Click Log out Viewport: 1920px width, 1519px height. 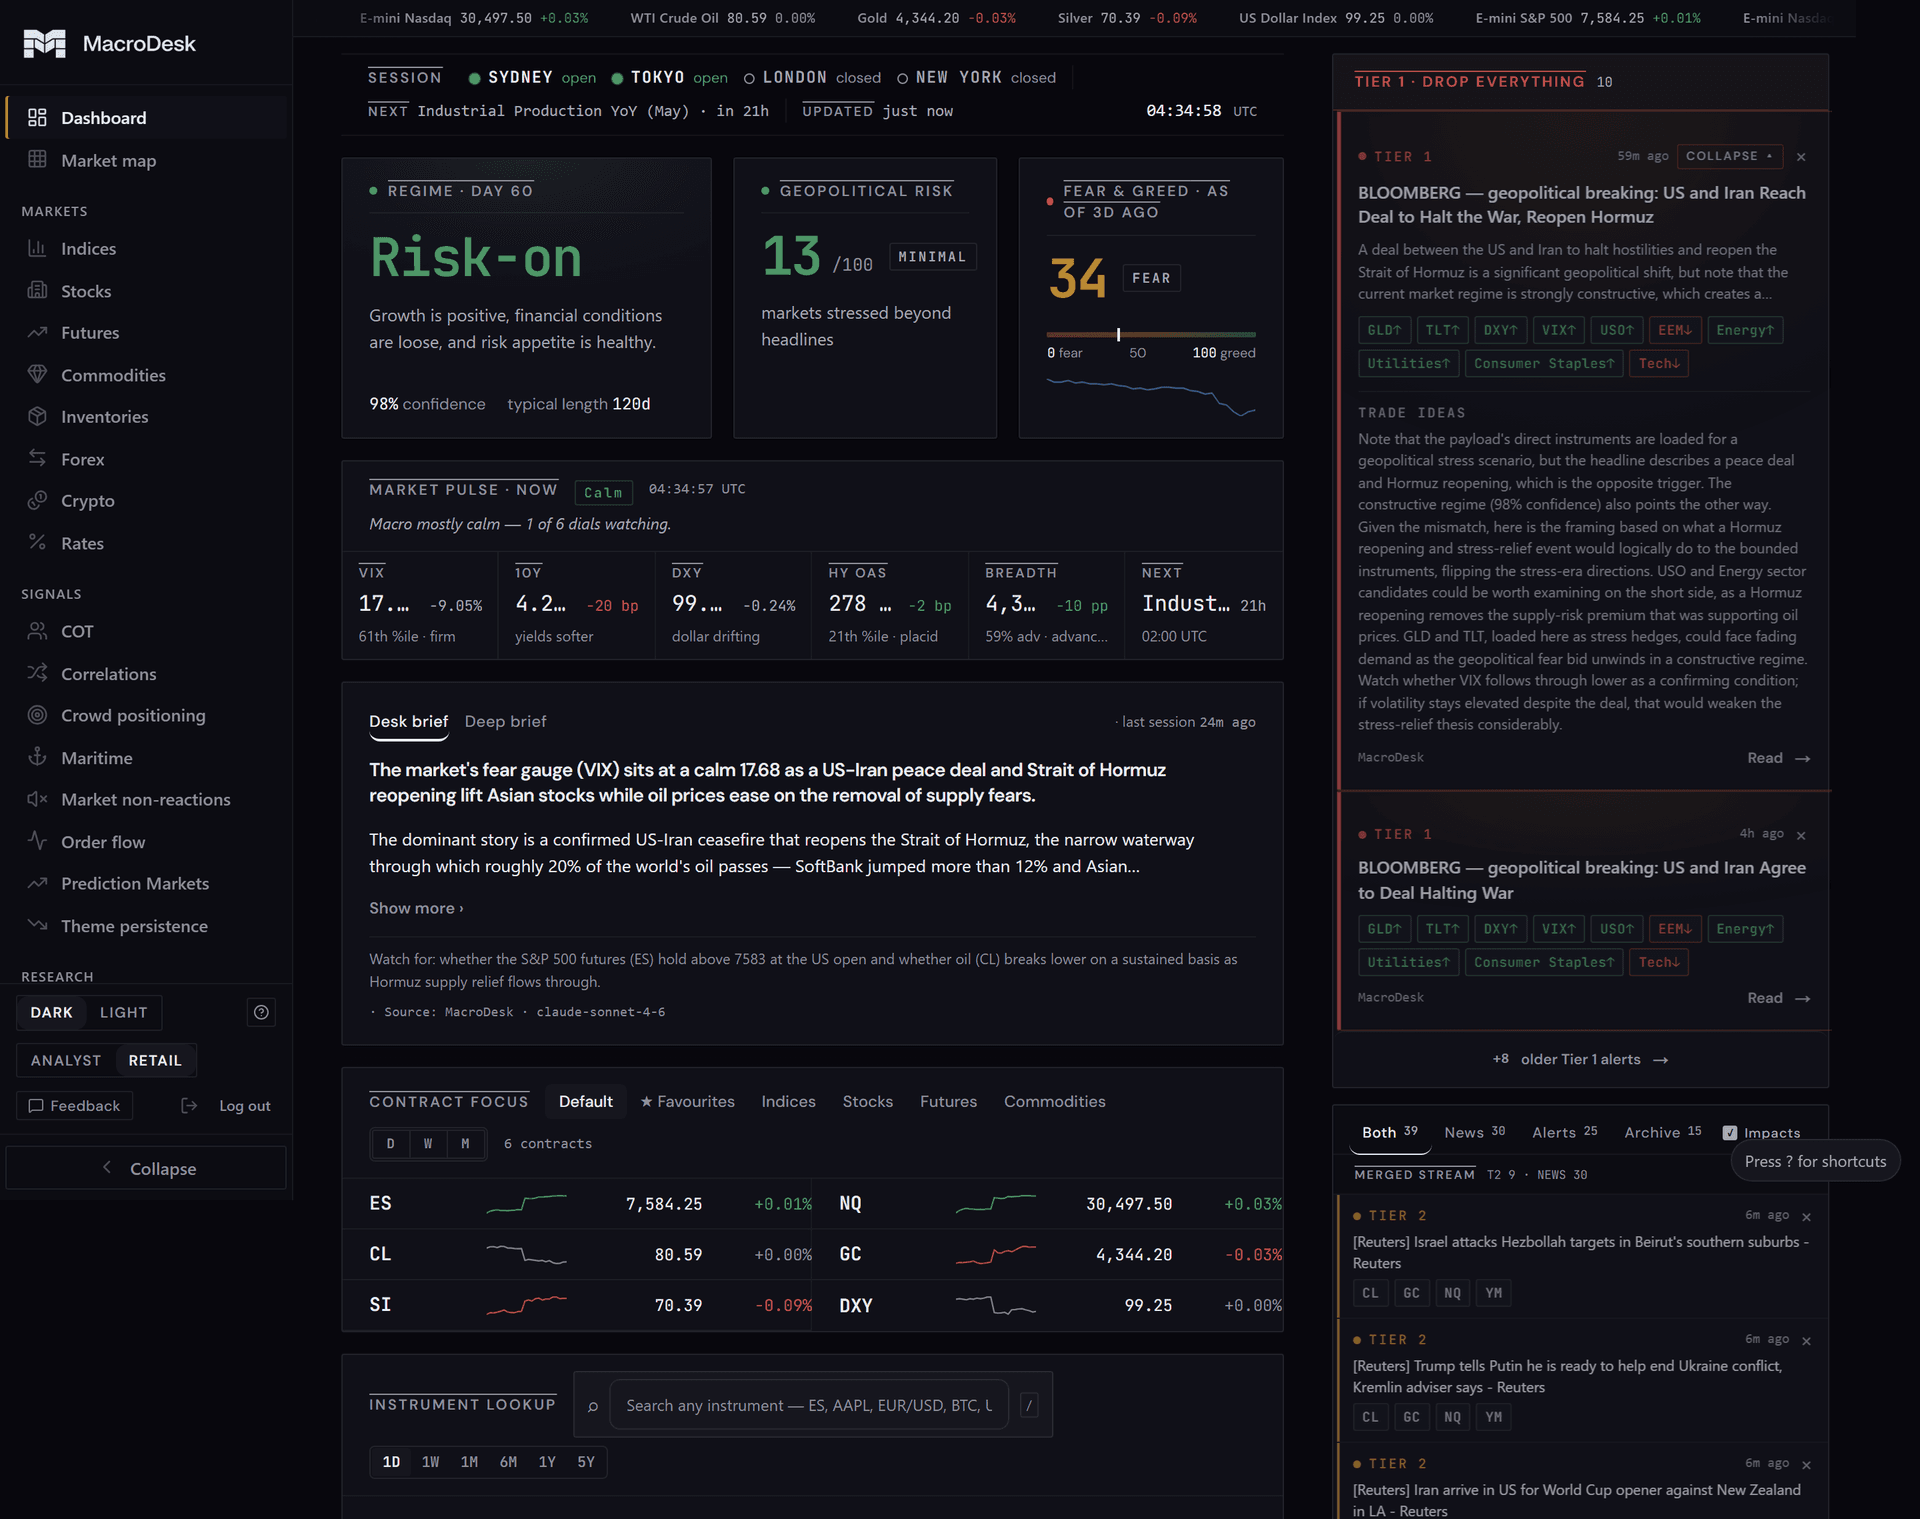tap(226, 1105)
